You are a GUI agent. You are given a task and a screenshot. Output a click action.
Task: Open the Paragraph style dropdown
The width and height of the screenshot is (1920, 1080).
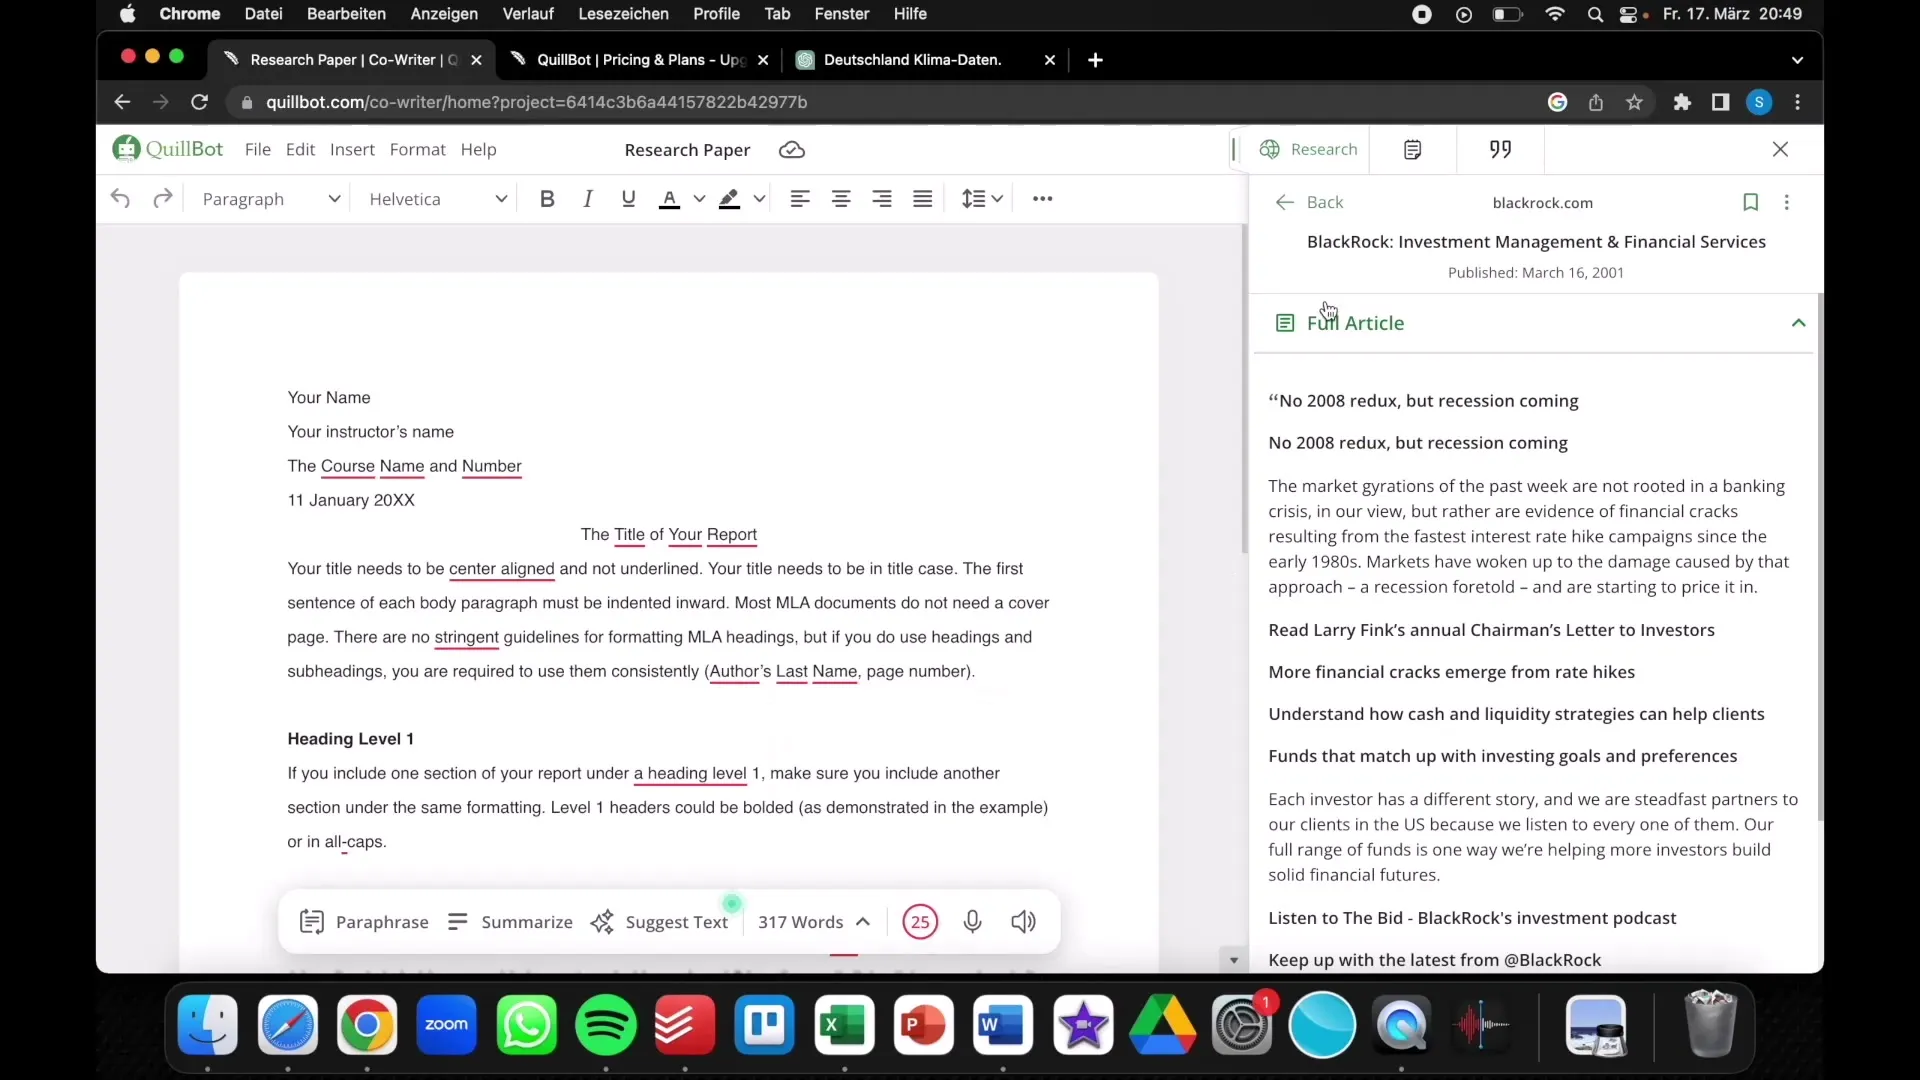click(270, 199)
